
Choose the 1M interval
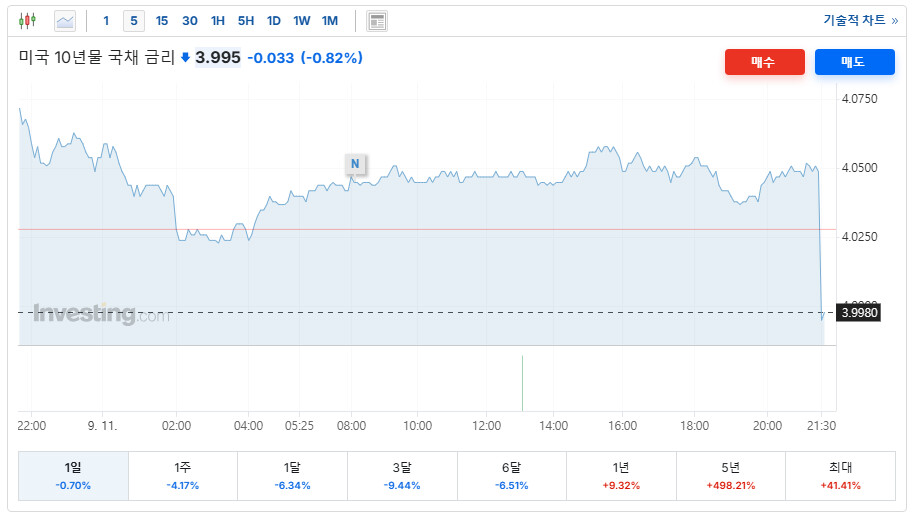330,21
